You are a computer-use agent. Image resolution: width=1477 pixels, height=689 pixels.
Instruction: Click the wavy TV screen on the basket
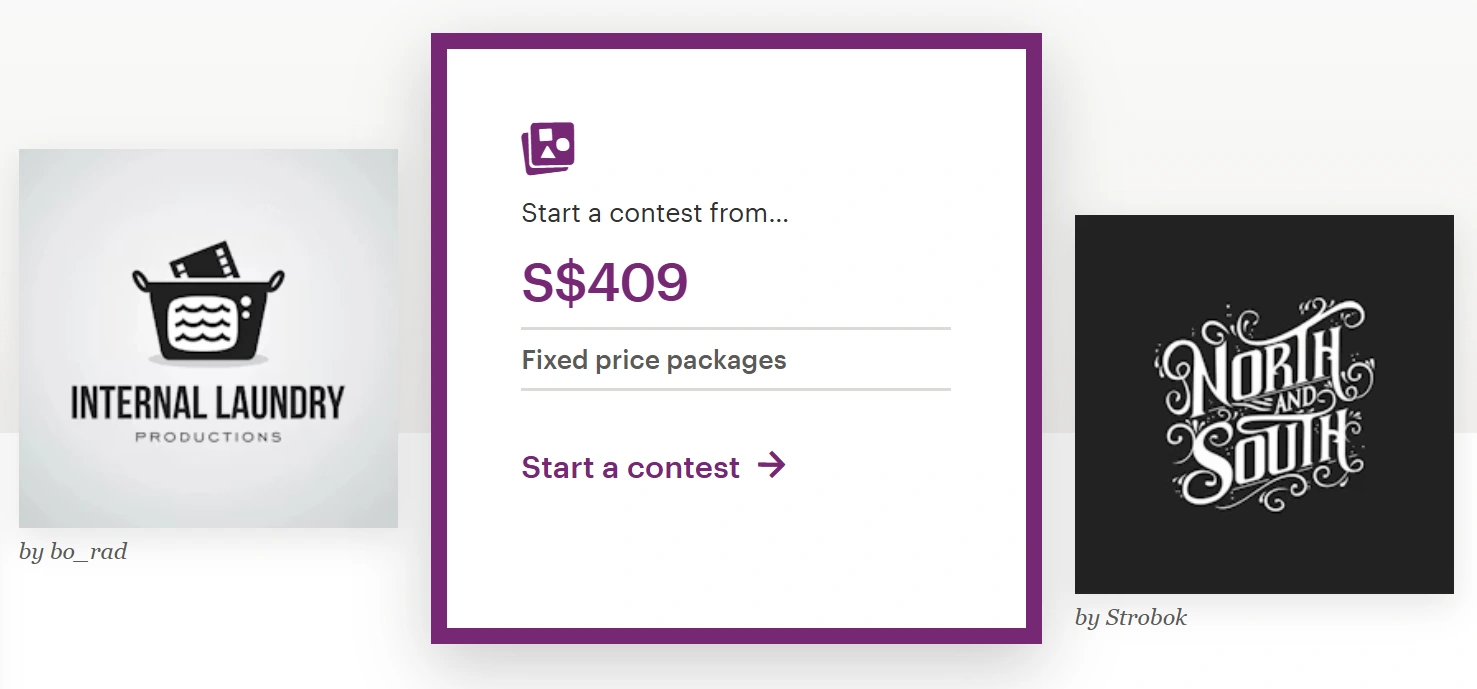pos(208,322)
